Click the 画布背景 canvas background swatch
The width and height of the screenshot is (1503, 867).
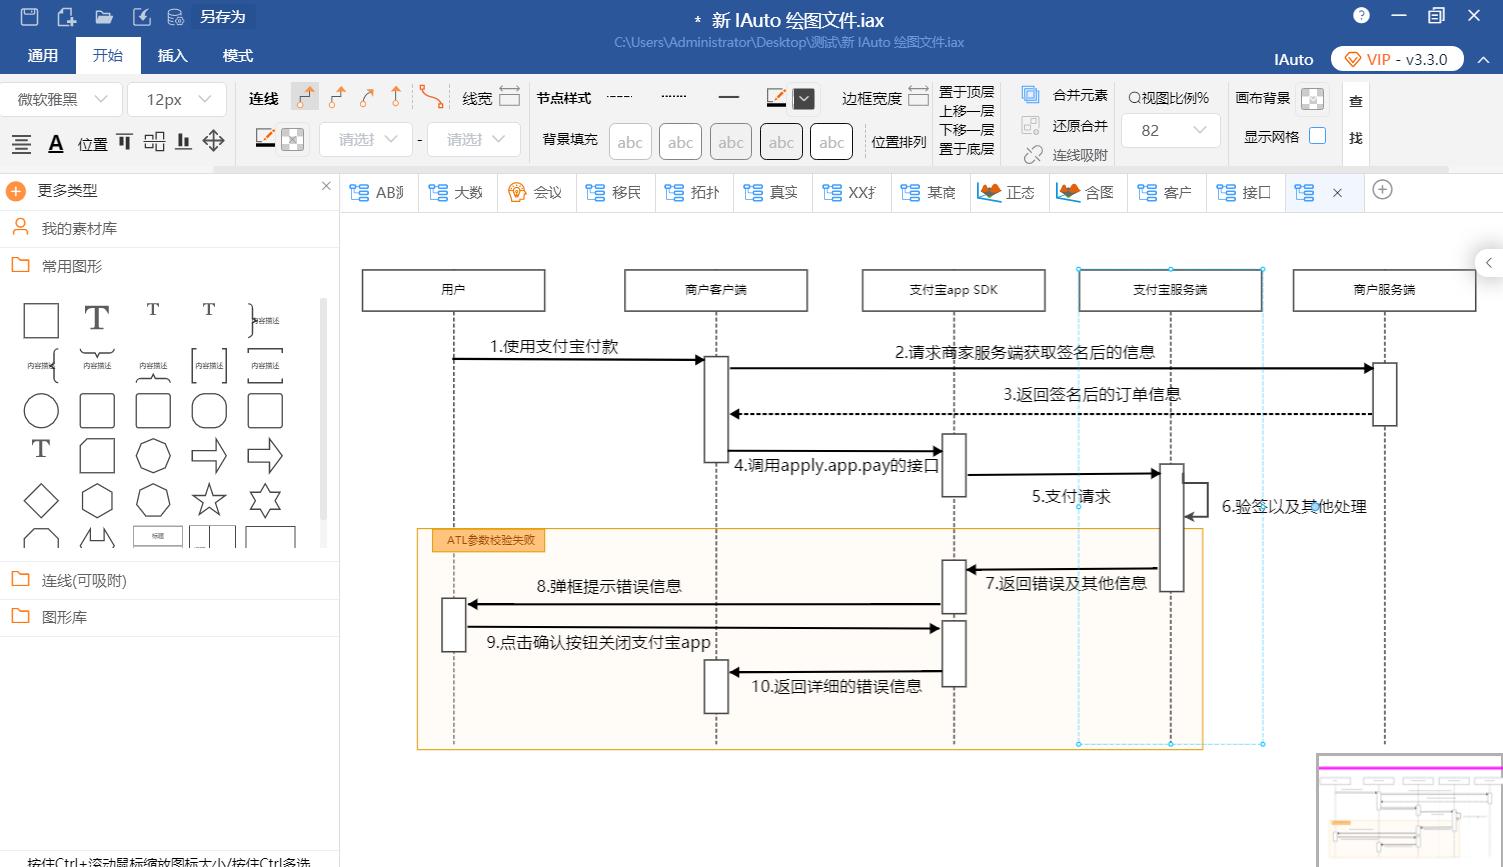[x=1312, y=99]
